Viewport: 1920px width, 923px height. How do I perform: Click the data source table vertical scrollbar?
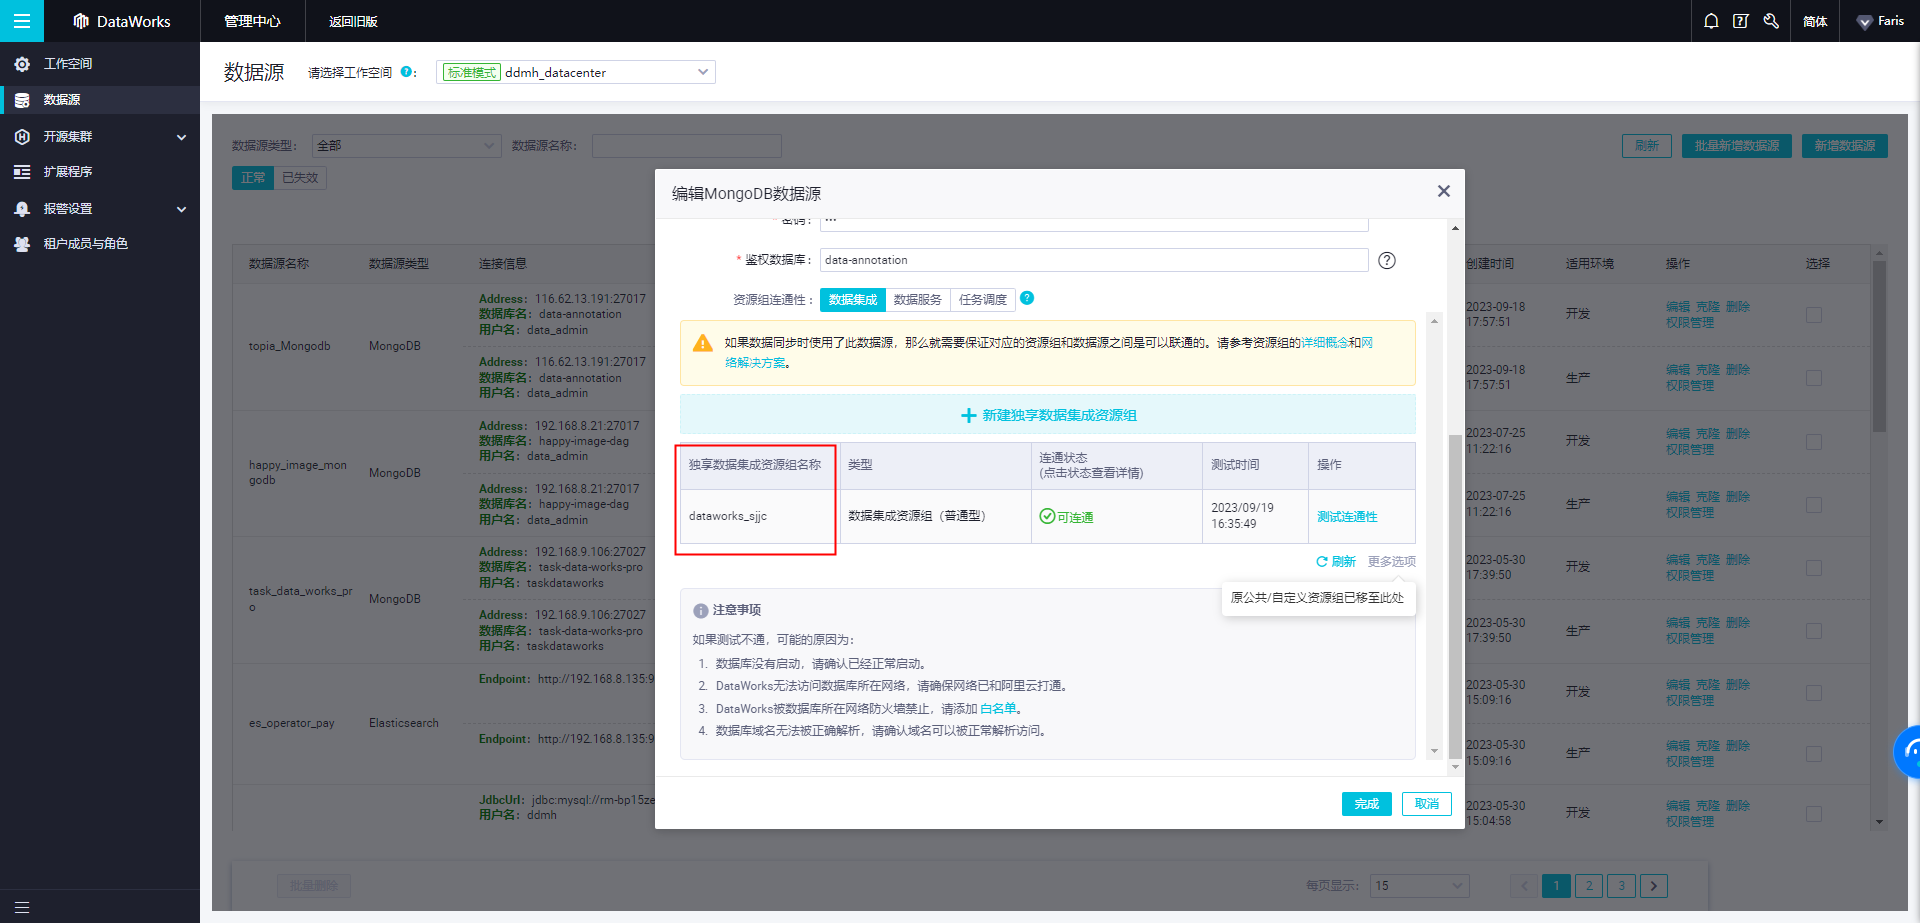tap(1879, 345)
